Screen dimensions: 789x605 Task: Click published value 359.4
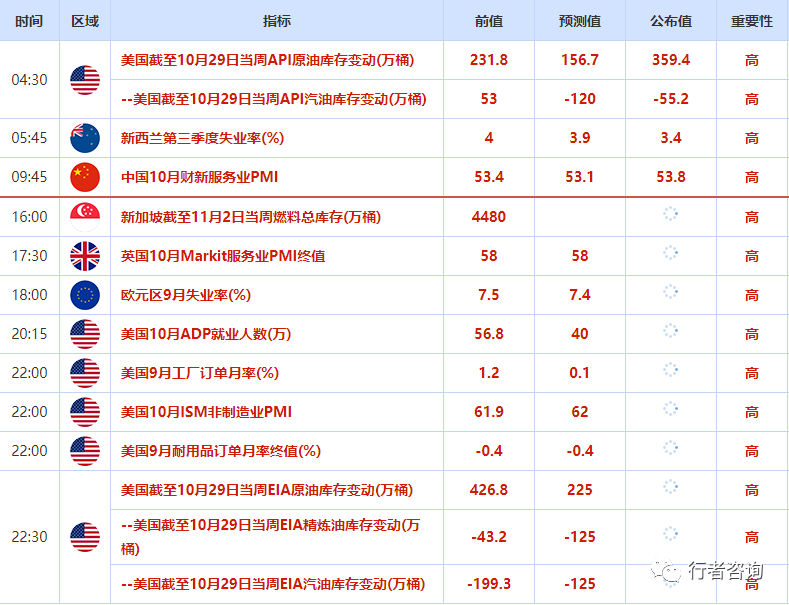671,60
